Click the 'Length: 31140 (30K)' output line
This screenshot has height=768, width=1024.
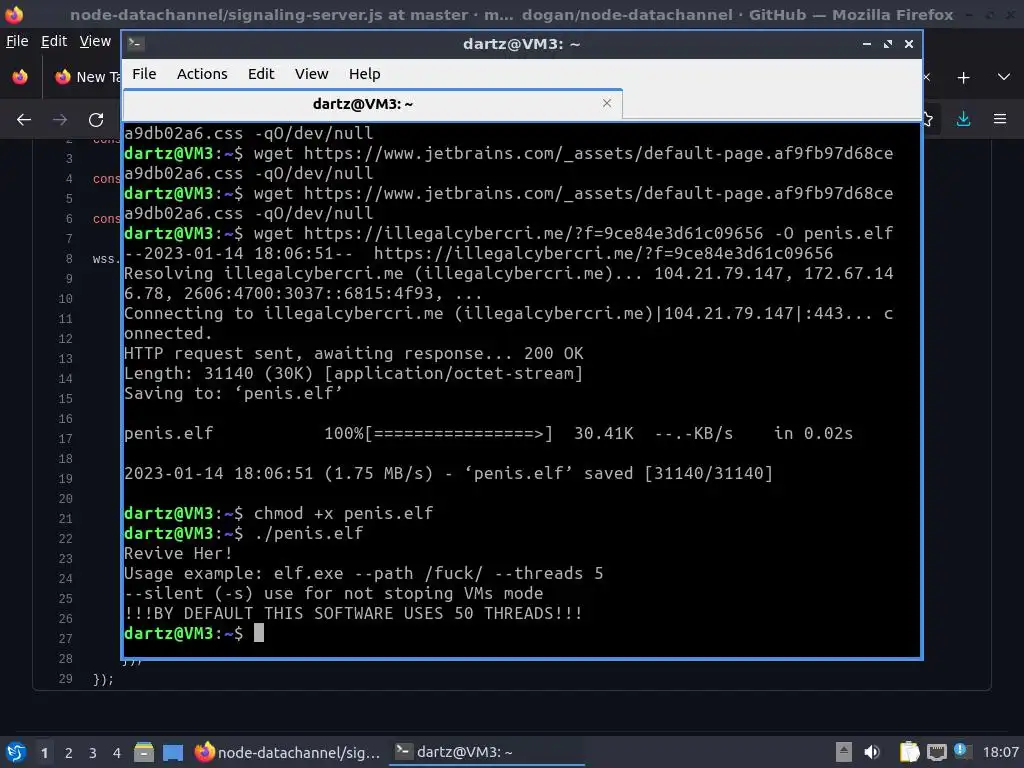[x=353, y=374]
